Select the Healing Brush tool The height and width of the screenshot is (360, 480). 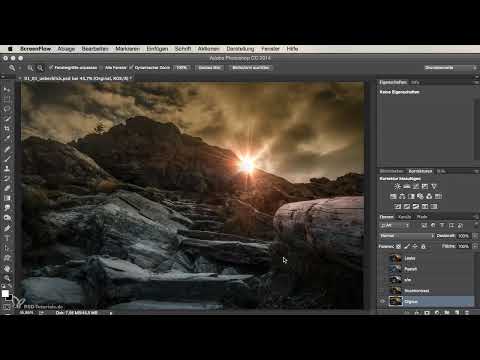[7, 149]
